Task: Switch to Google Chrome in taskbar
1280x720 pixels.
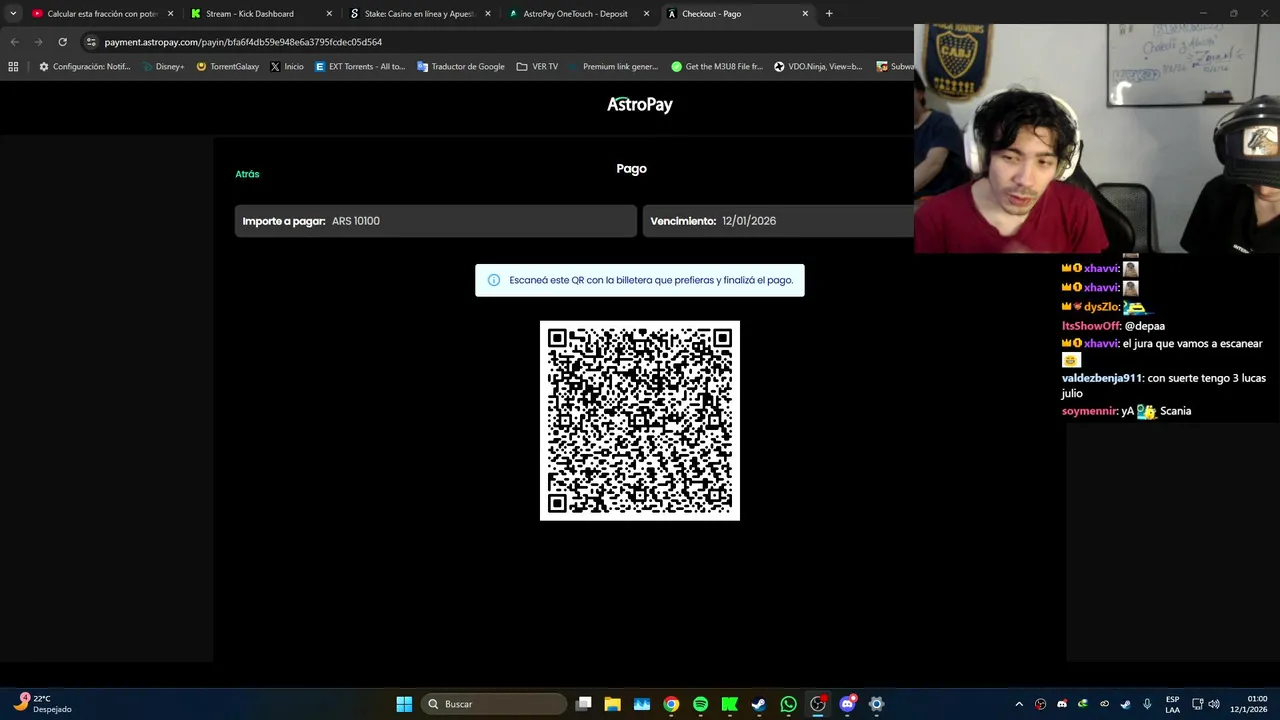Action: click(x=671, y=704)
